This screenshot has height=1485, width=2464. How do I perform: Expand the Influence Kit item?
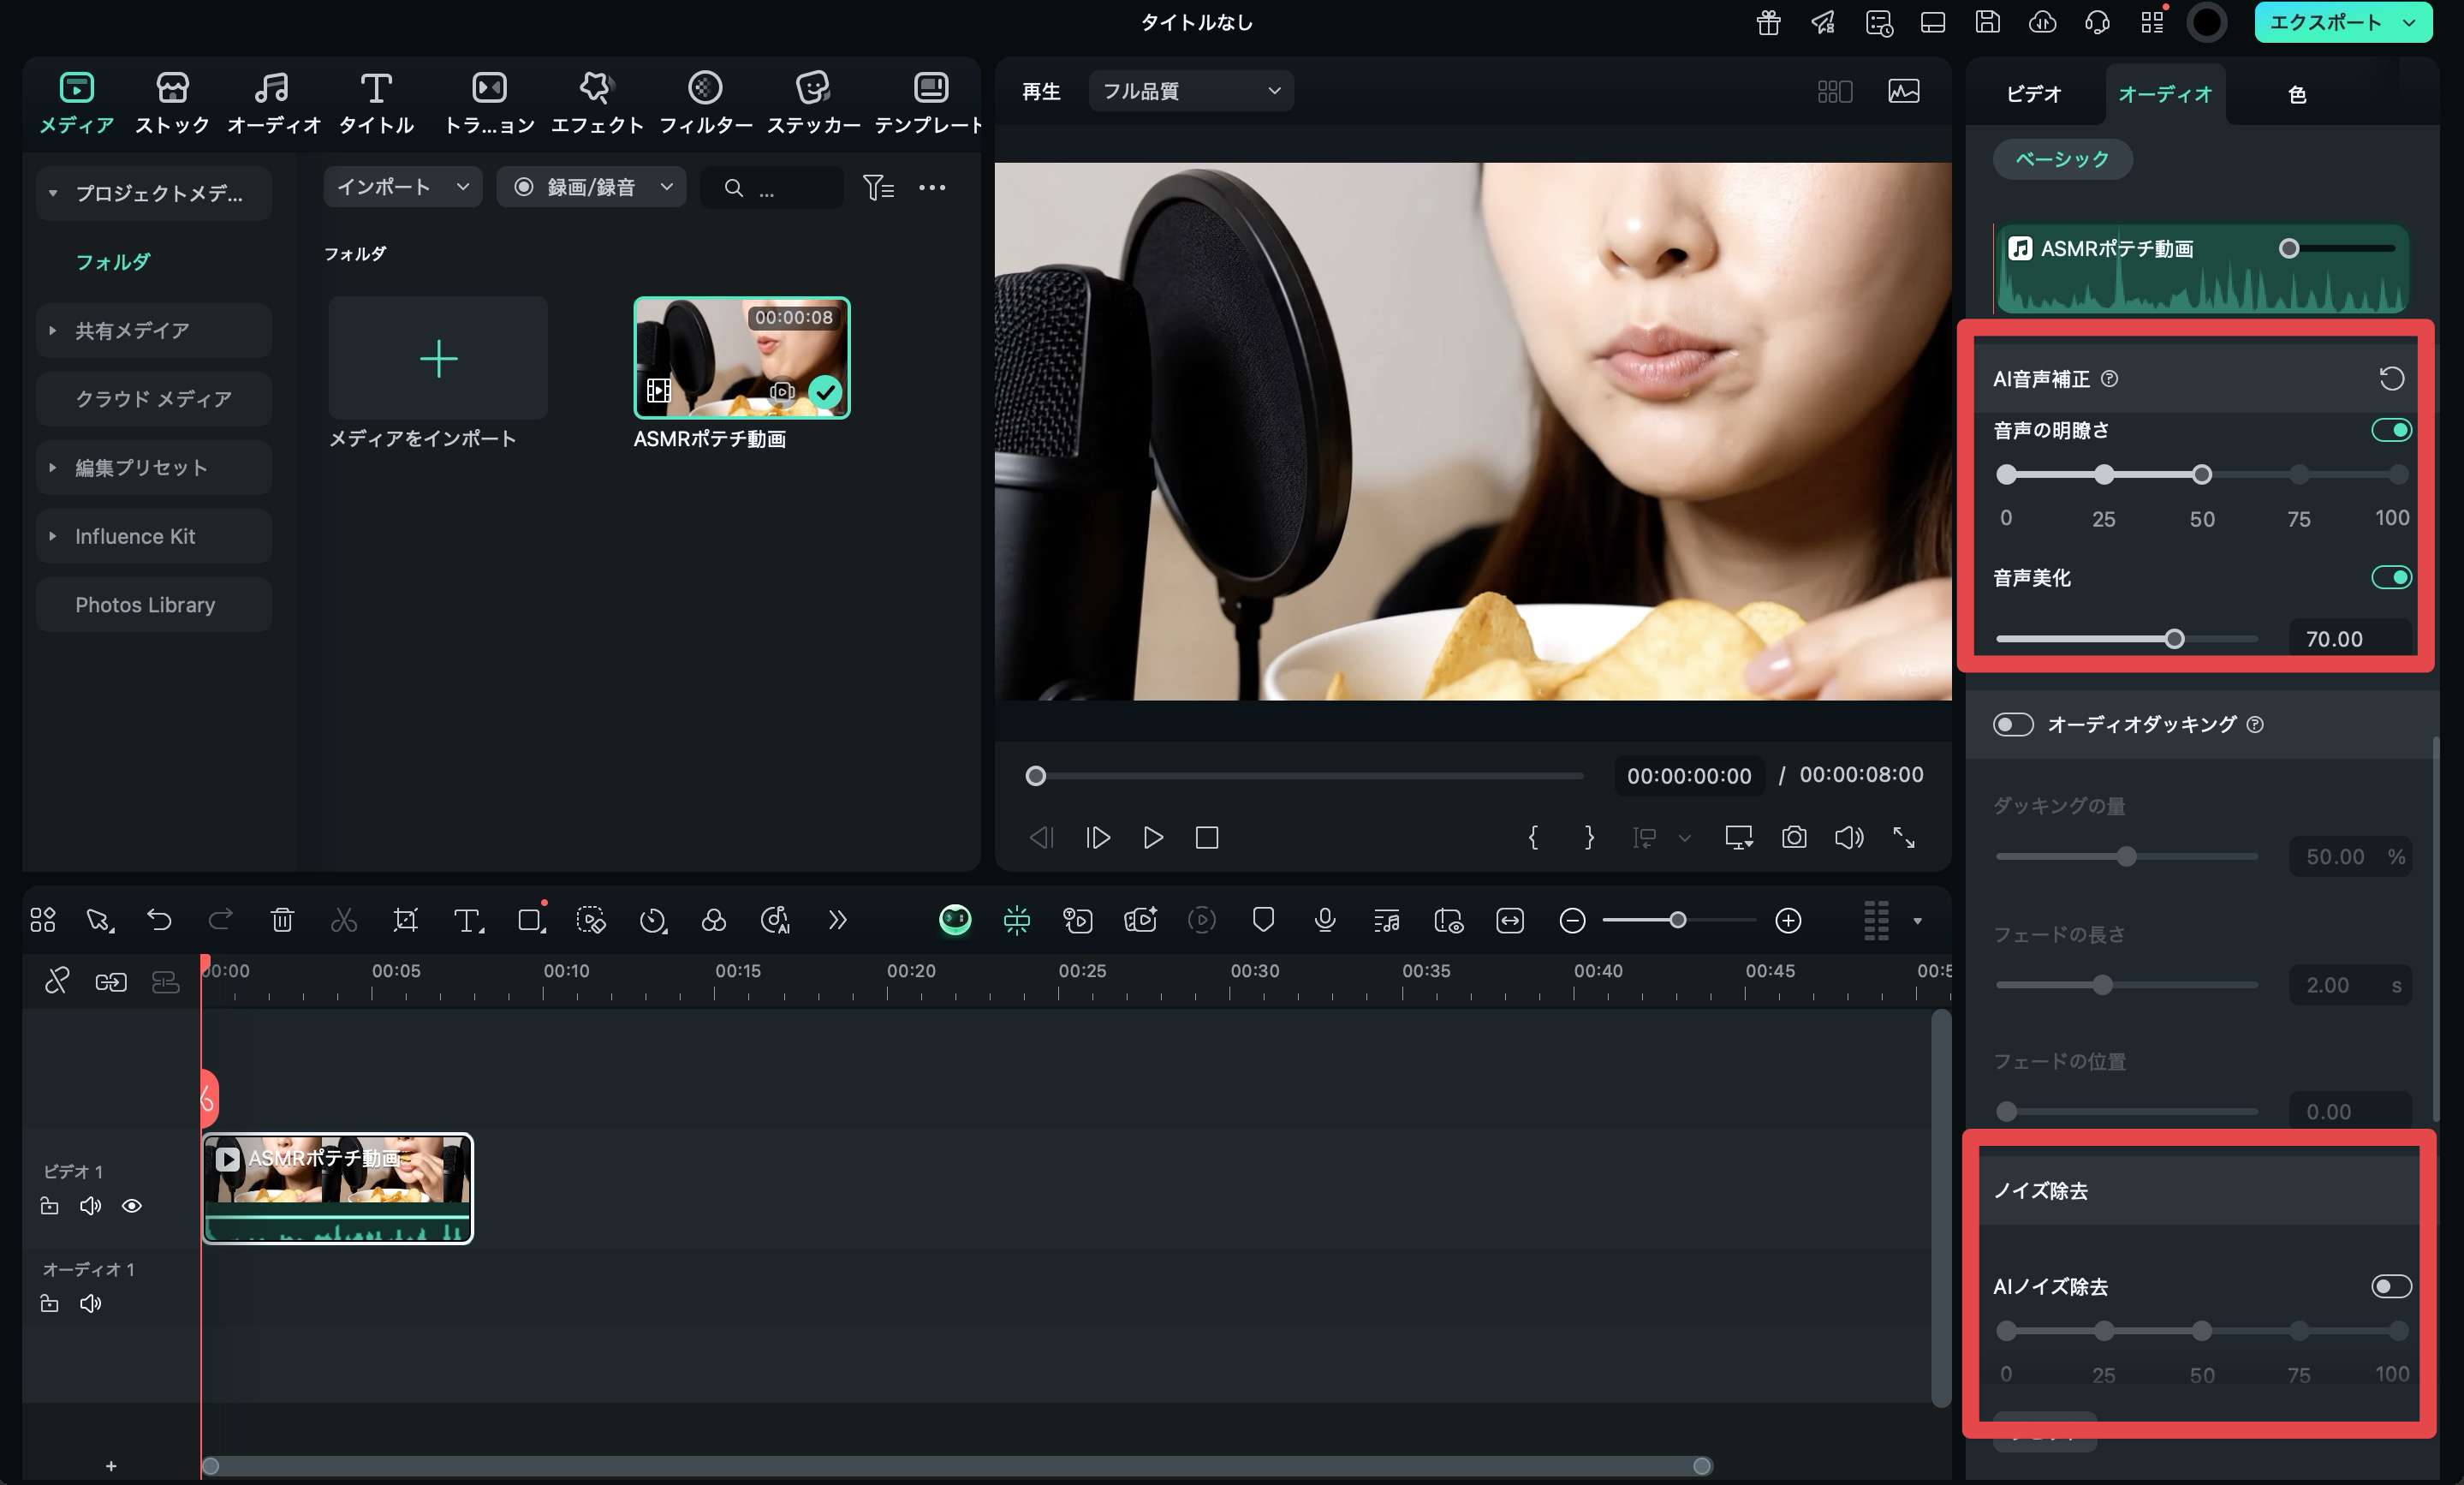(53, 536)
